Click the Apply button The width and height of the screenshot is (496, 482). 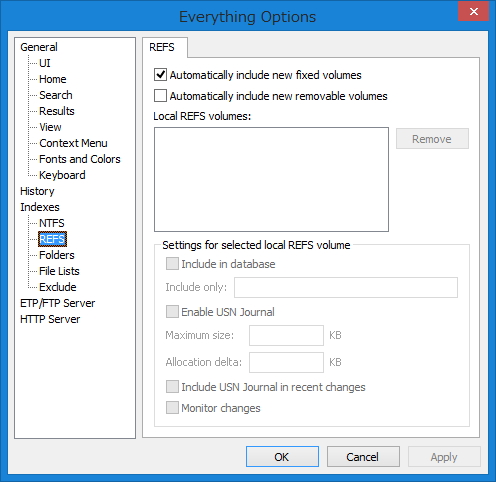(444, 456)
